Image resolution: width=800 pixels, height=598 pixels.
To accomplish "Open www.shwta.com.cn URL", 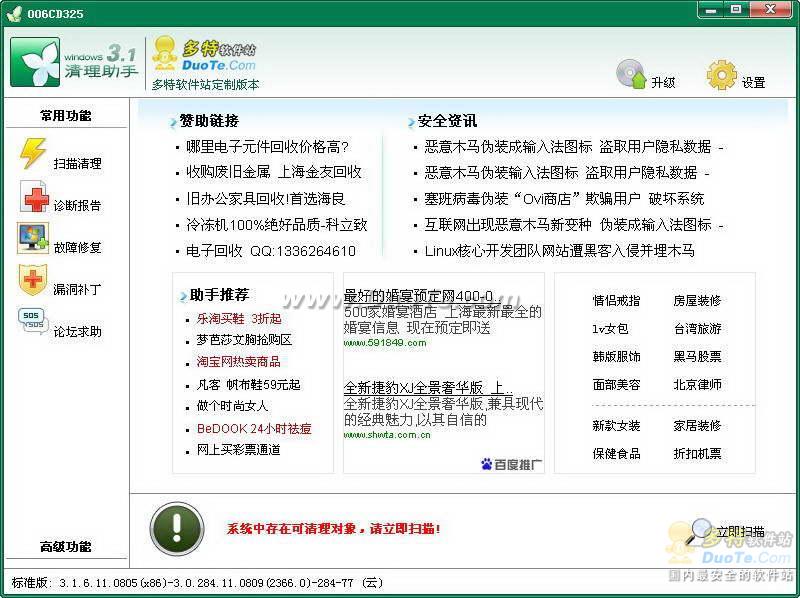I will (x=387, y=435).
